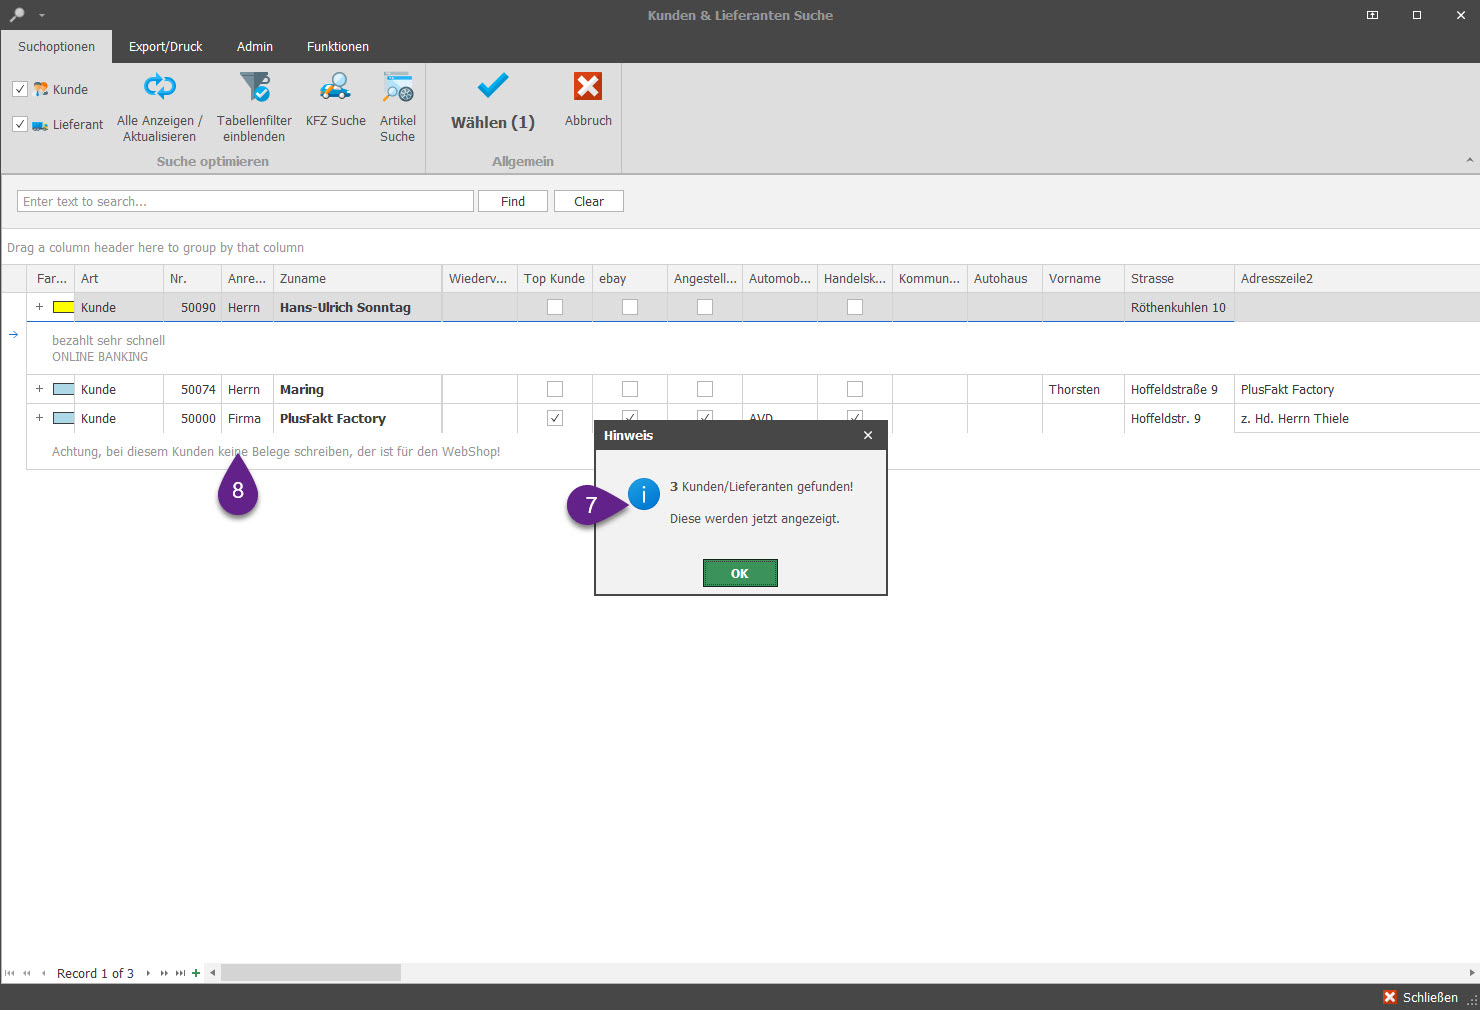Click the Schließen icon in the status bar
The width and height of the screenshot is (1480, 1010).
pyautogui.click(x=1390, y=997)
